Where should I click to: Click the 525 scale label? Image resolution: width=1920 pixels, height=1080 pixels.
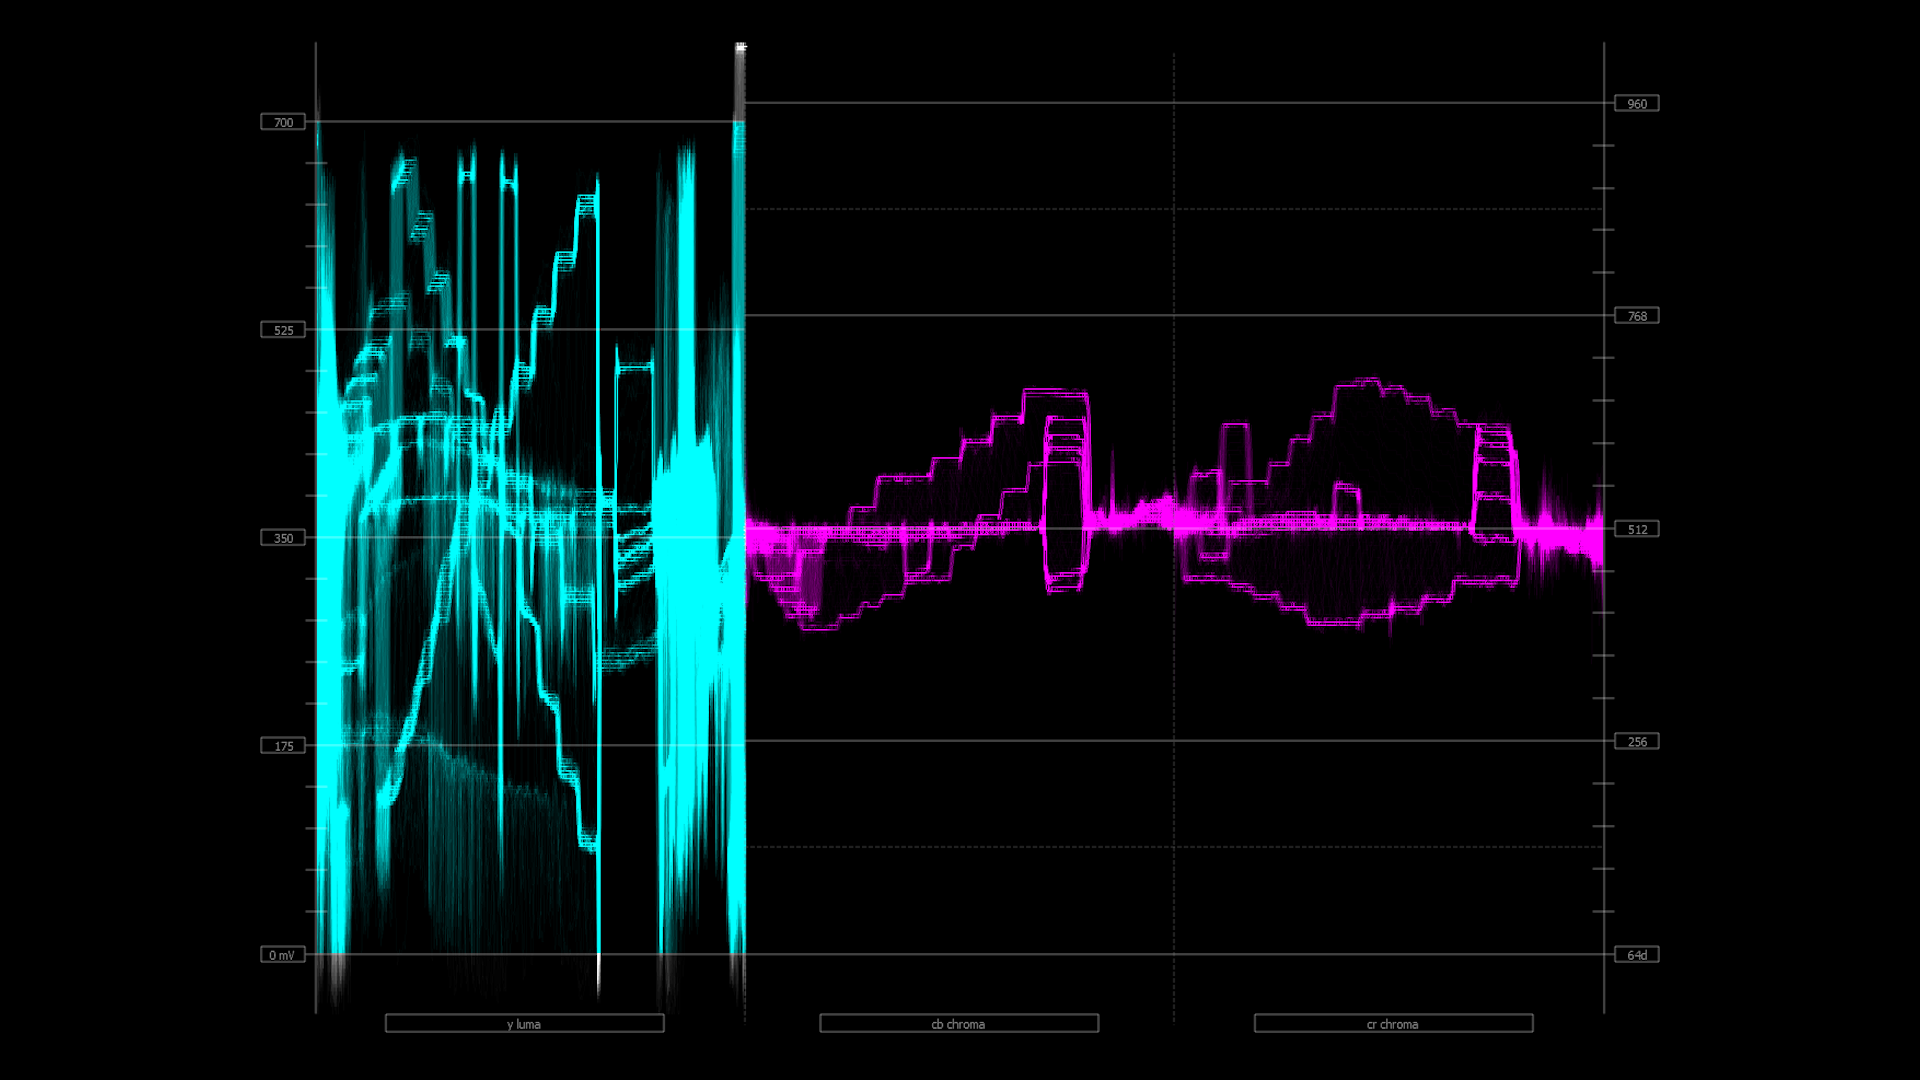(283, 330)
